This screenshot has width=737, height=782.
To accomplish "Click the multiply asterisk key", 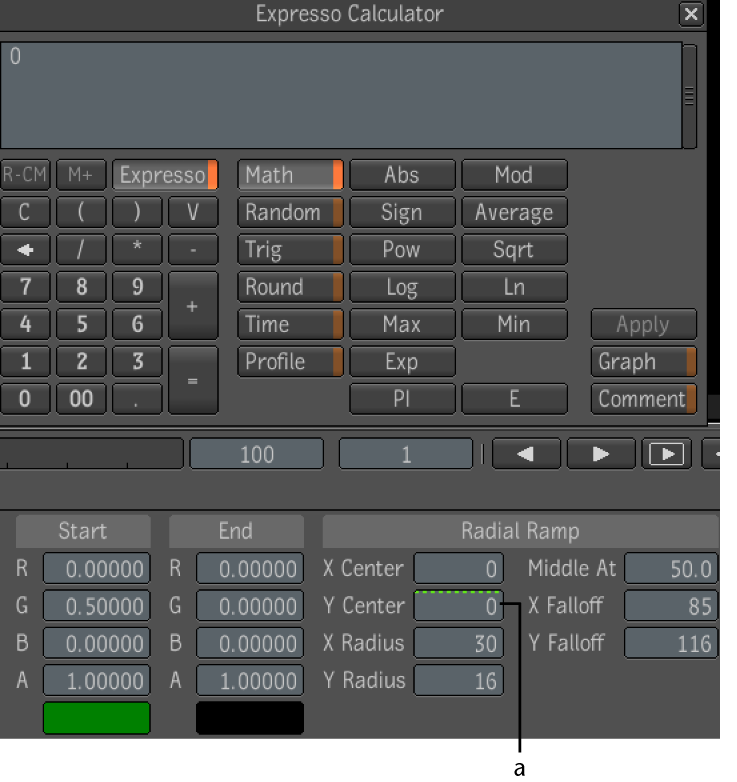I will click(137, 249).
